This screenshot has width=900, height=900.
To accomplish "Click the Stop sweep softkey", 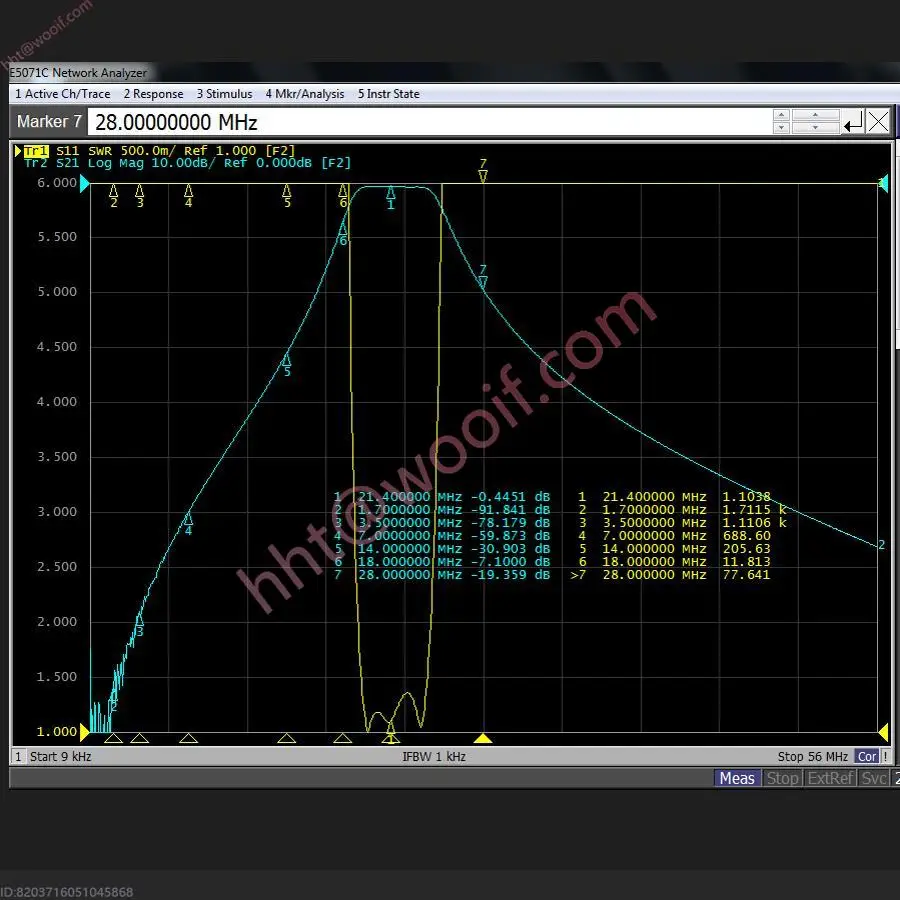I will pos(782,778).
